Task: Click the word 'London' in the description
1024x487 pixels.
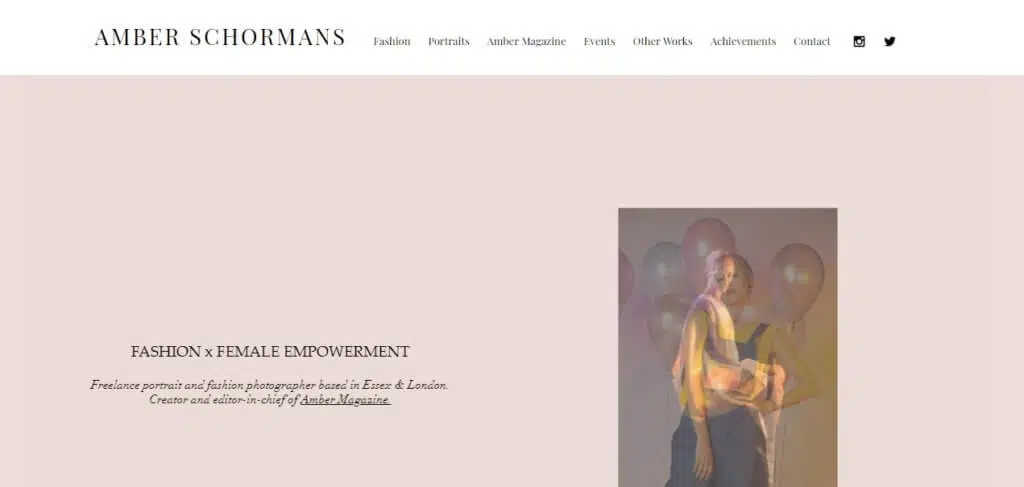Action: (427, 385)
